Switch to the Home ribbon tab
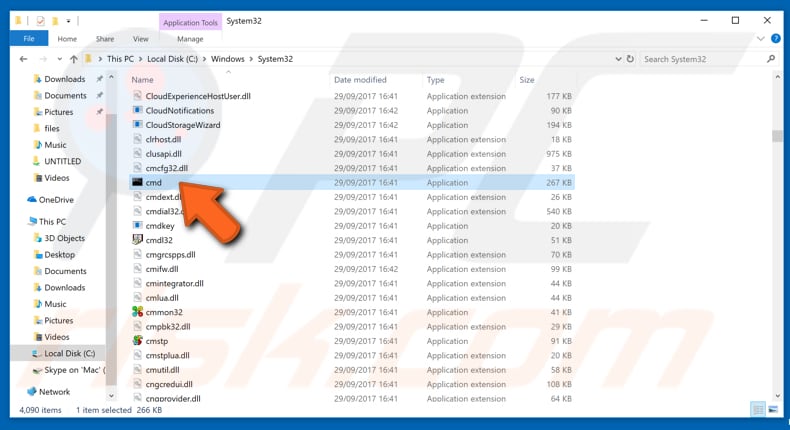 (67, 39)
